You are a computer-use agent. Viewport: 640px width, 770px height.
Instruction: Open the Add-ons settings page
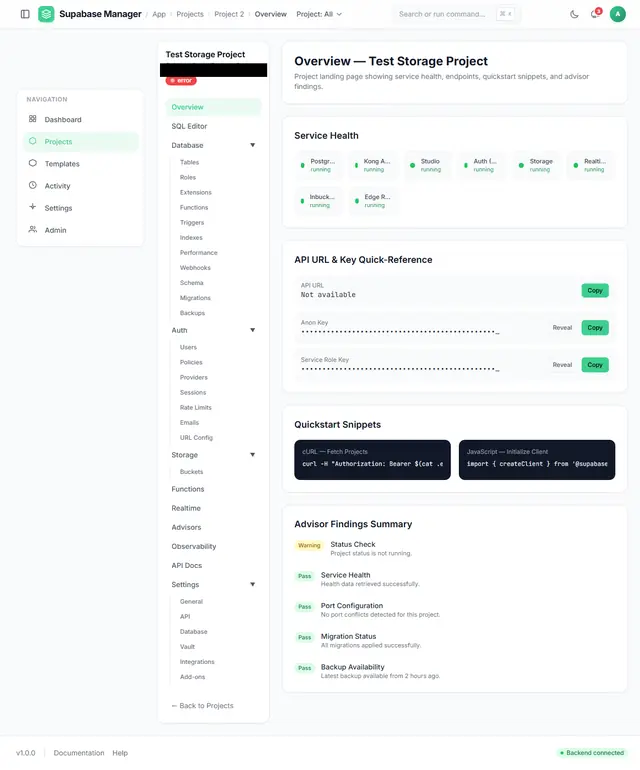pyautogui.click(x=193, y=677)
